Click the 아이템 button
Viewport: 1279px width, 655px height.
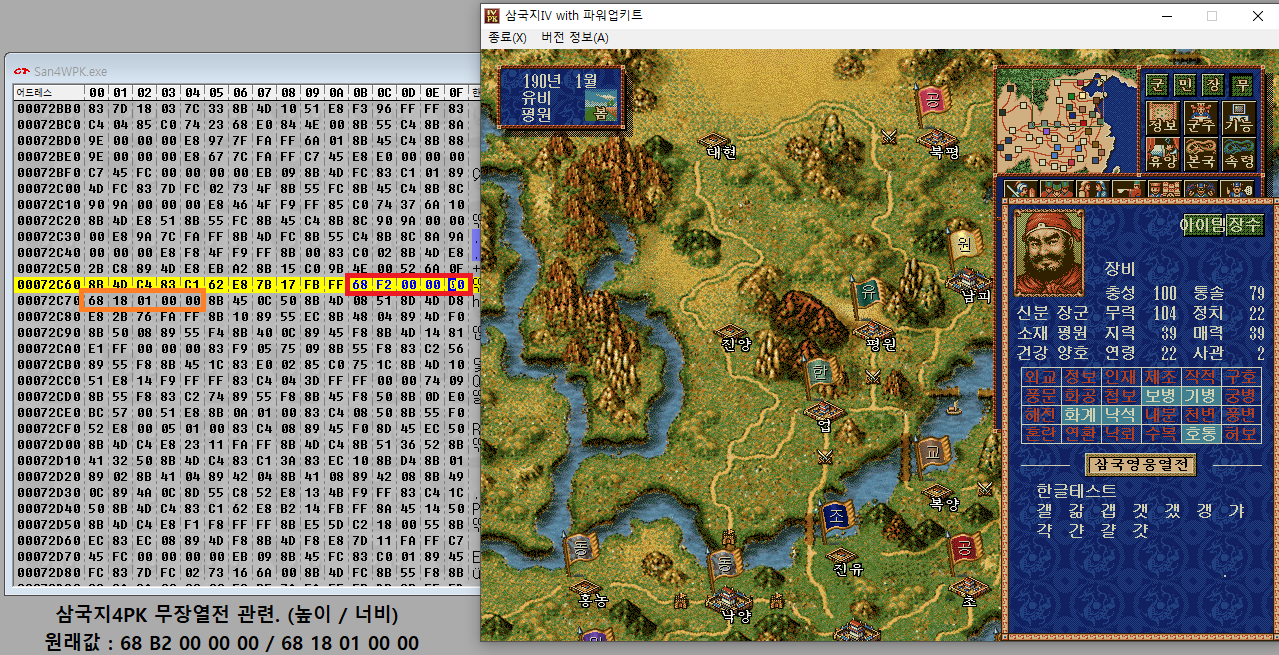tap(1203, 227)
